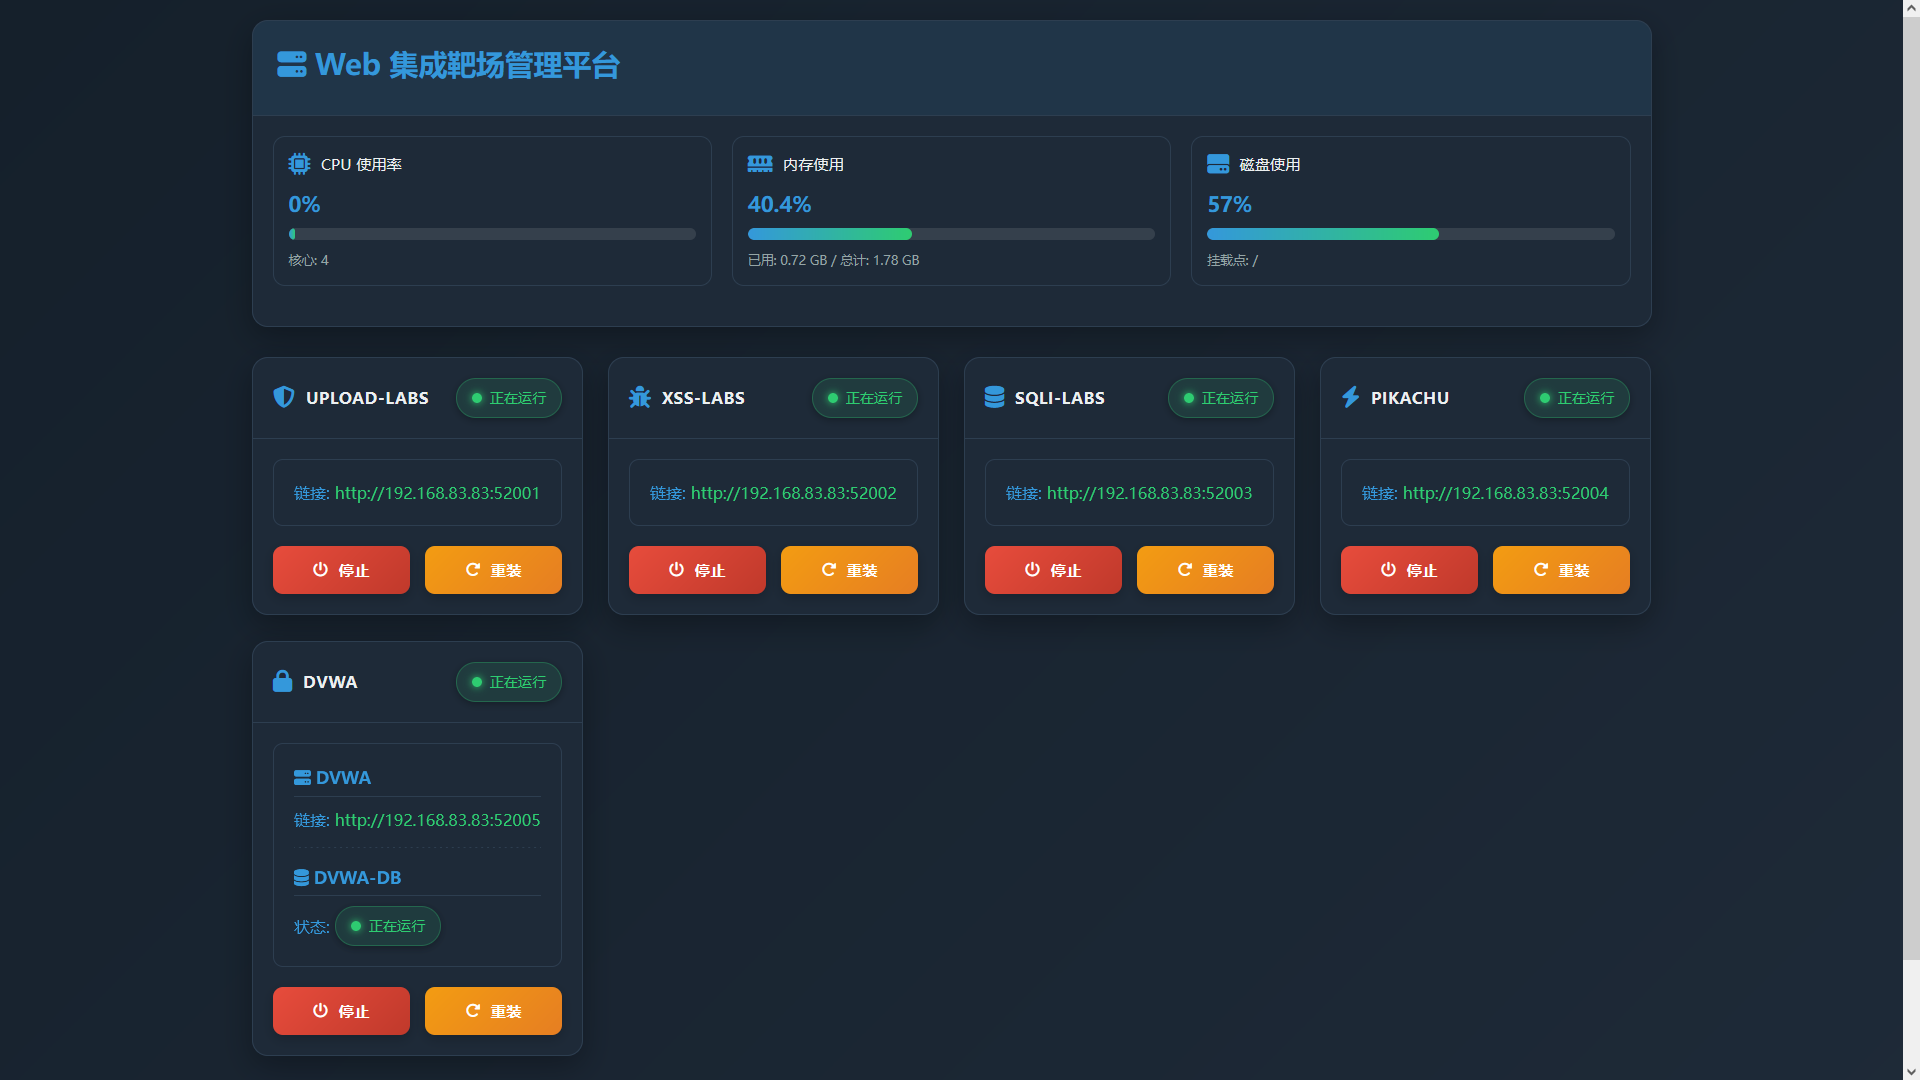Click the database icon beside DVWA-DB
Image resolution: width=1920 pixels, height=1080 pixels.
pos(301,878)
